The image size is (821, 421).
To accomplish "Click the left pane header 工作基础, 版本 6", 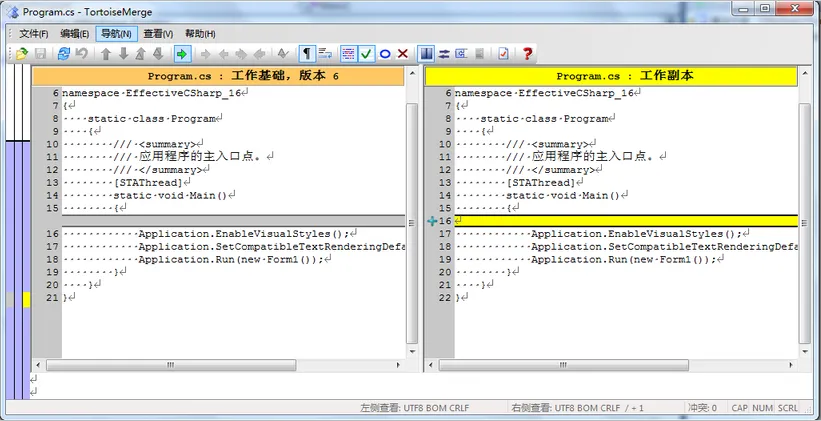I will pos(218,76).
